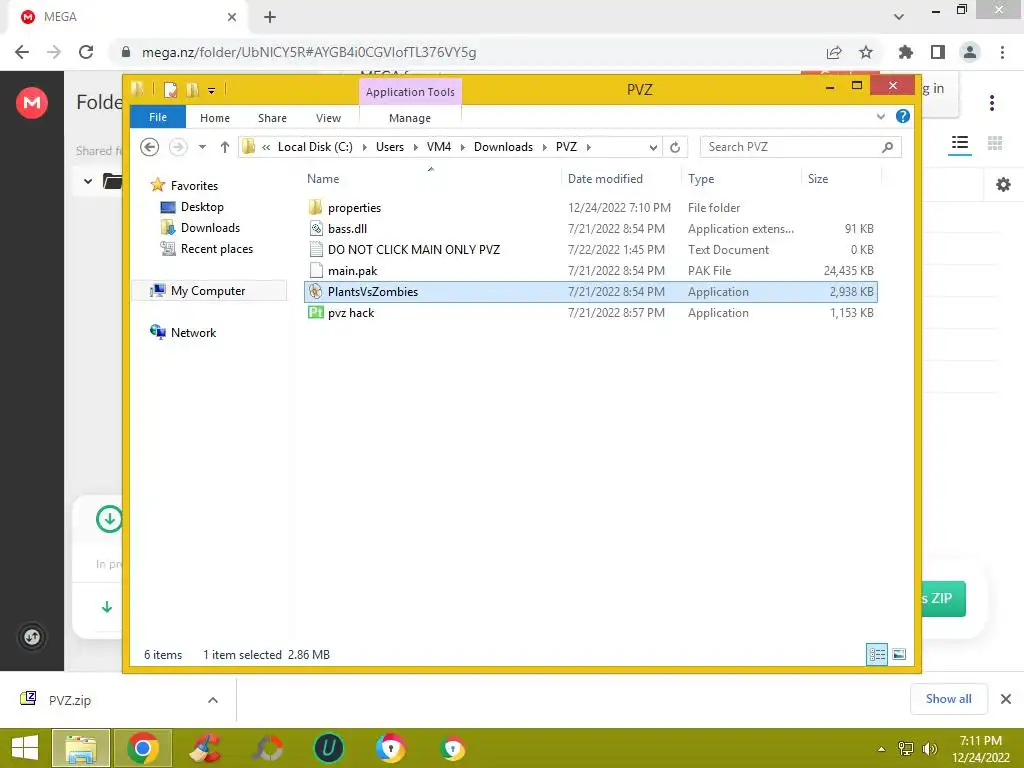Viewport: 1024px width, 768px height.
Task: Click the Properties quick access toolbar icon
Action: 170,89
